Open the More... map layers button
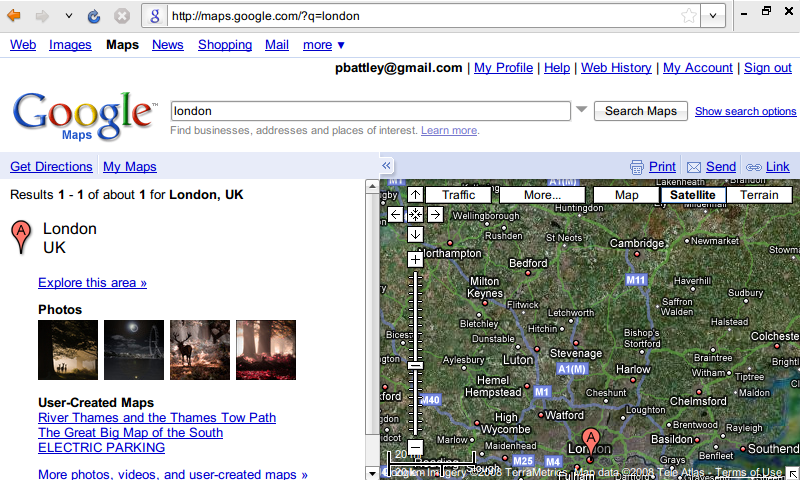This screenshot has width=800, height=480. 542,195
